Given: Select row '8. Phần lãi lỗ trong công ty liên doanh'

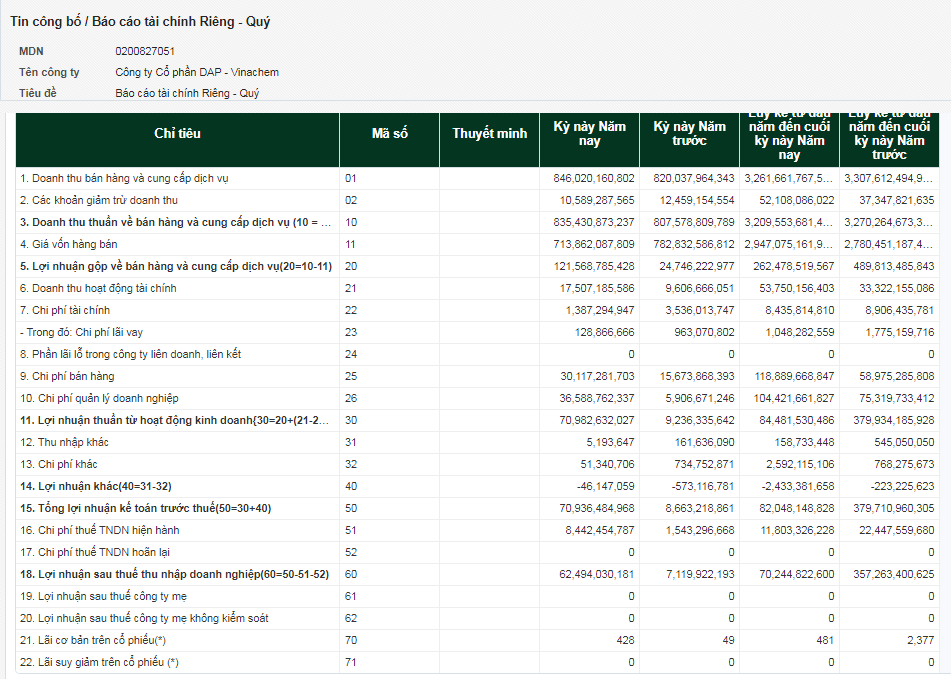Looking at the screenshot, I should click(x=477, y=354).
